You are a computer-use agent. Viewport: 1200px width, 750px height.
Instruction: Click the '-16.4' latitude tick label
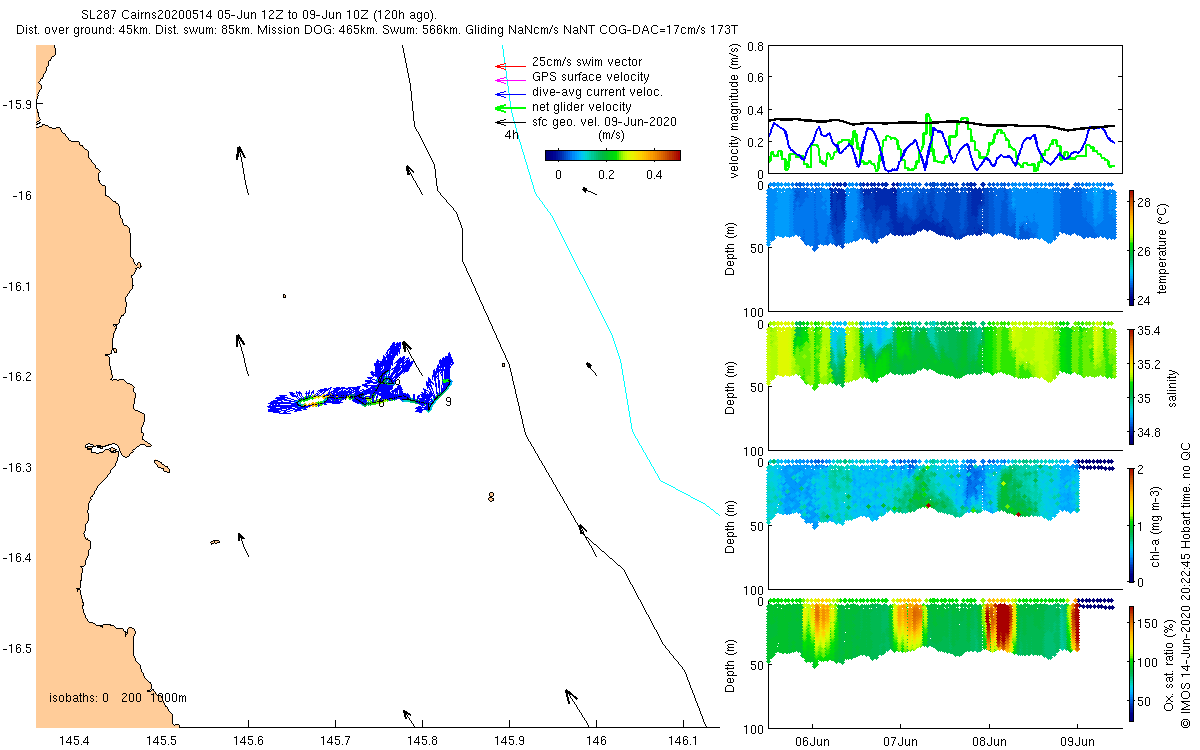[x=17, y=558]
